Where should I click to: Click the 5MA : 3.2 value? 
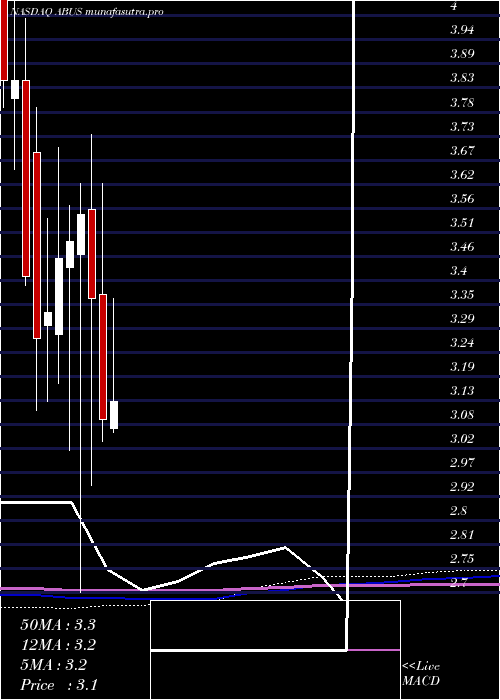[x=54, y=665]
